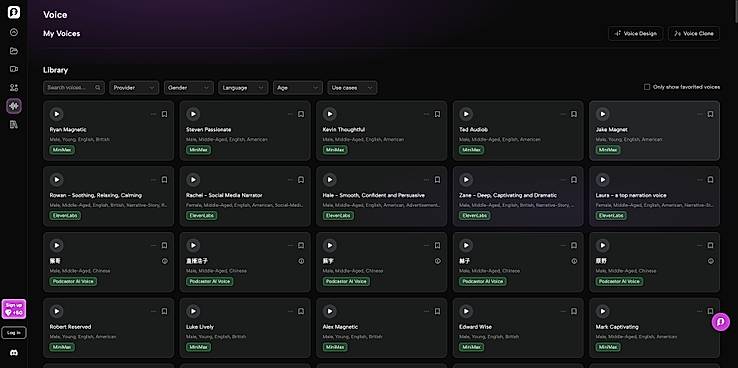Open the Use cases filter dropdown

[x=353, y=88]
